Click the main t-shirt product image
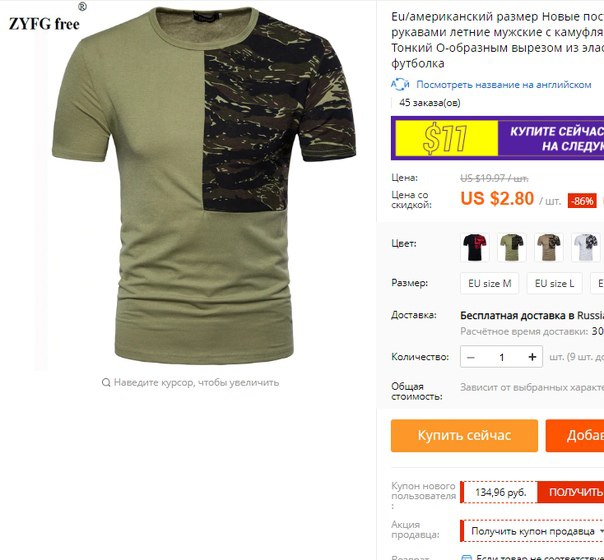 204,186
